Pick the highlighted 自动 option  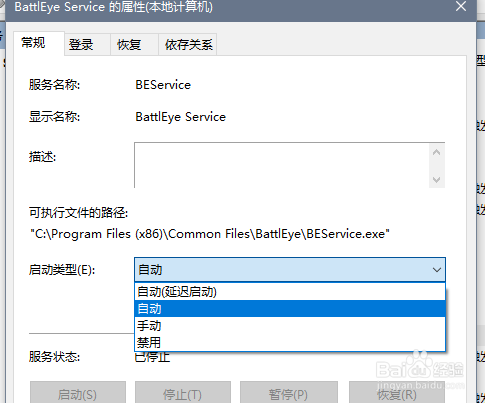tap(290, 309)
